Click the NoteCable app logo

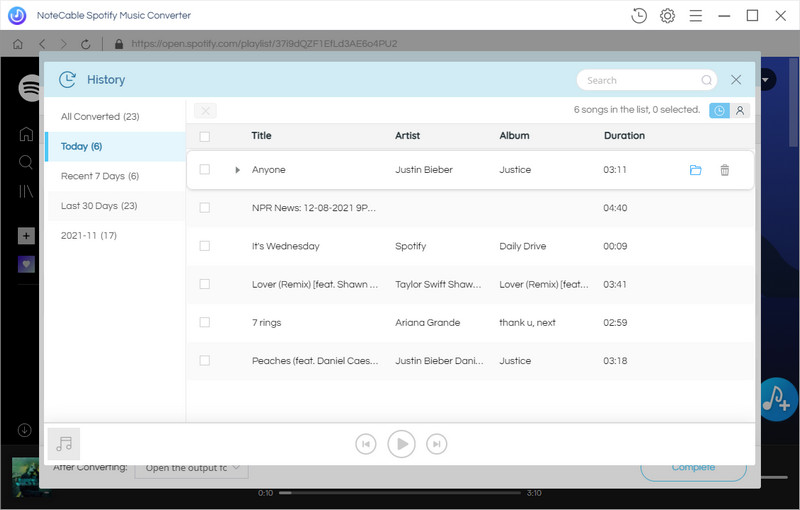(x=17, y=15)
